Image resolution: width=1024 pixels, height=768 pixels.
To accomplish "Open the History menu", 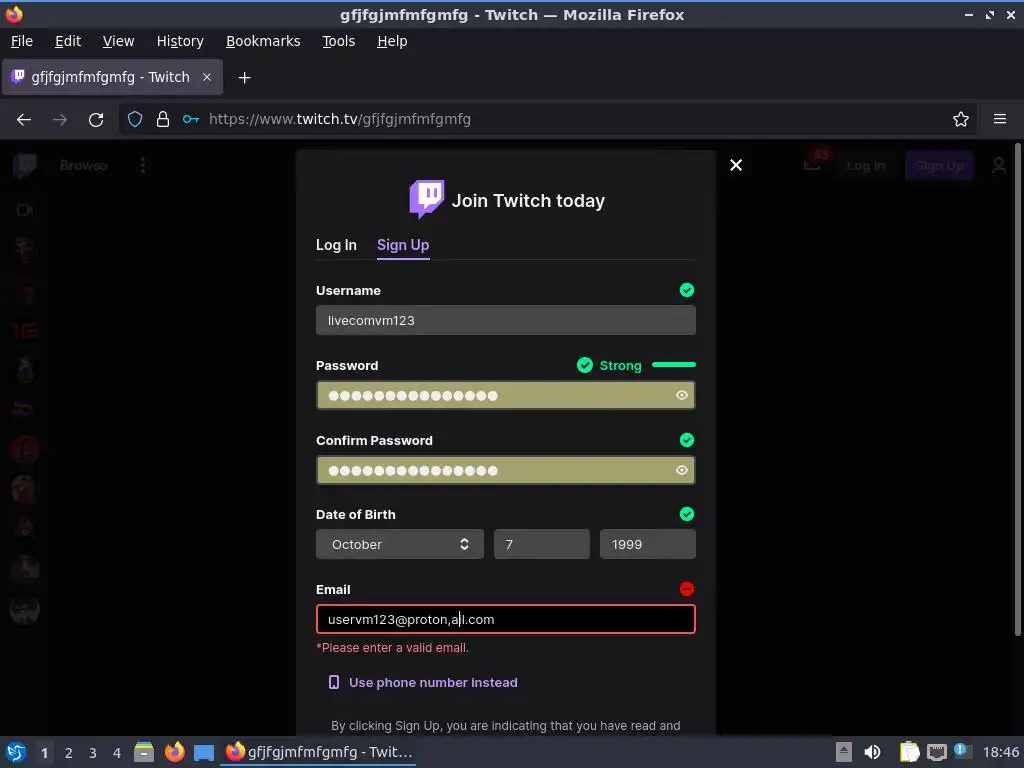I will point(180,41).
